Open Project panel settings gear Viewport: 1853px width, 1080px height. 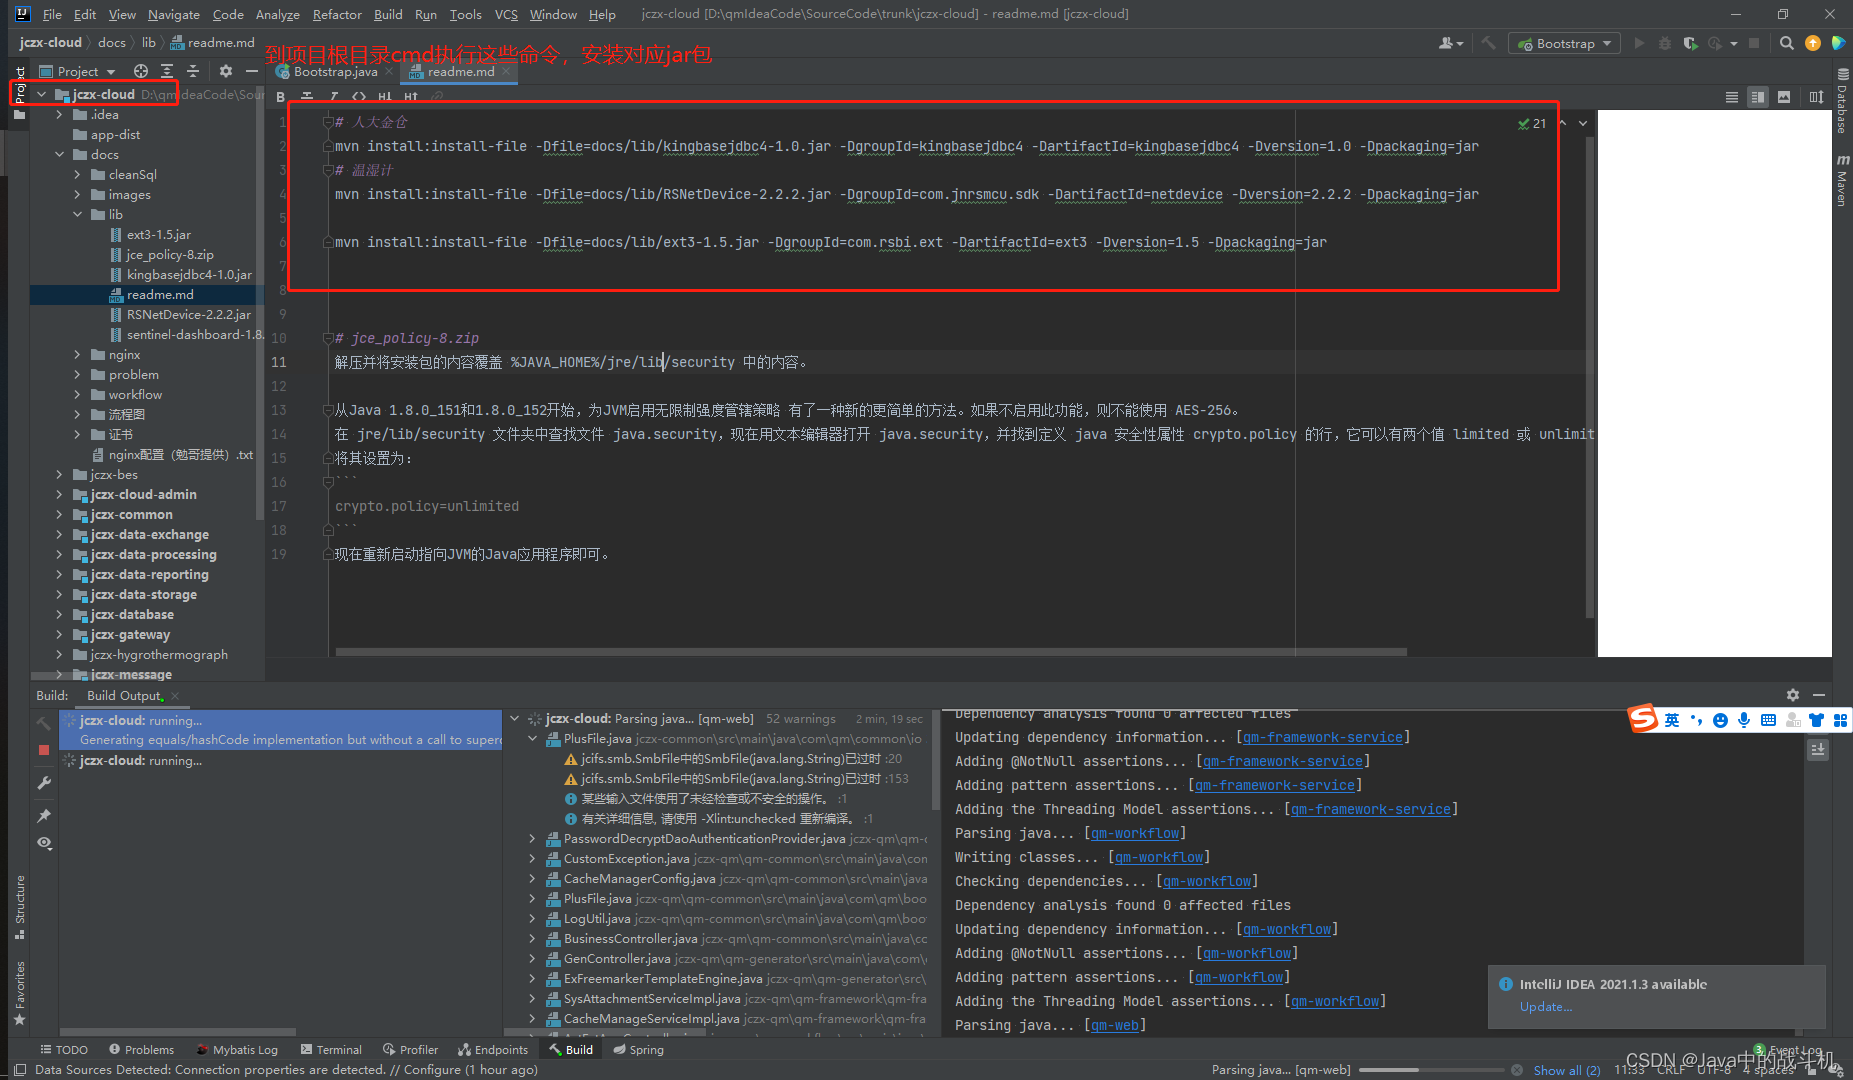click(x=226, y=71)
